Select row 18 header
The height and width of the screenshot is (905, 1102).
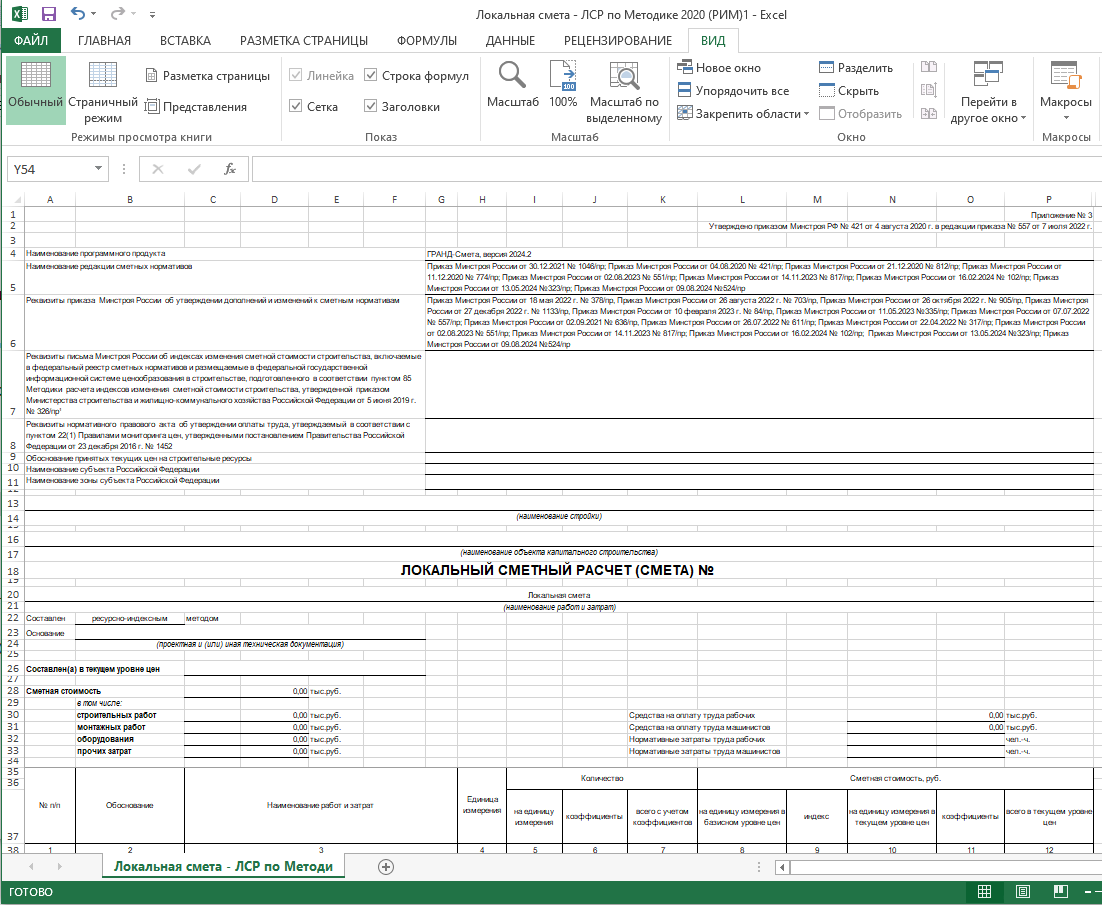tap(13, 571)
